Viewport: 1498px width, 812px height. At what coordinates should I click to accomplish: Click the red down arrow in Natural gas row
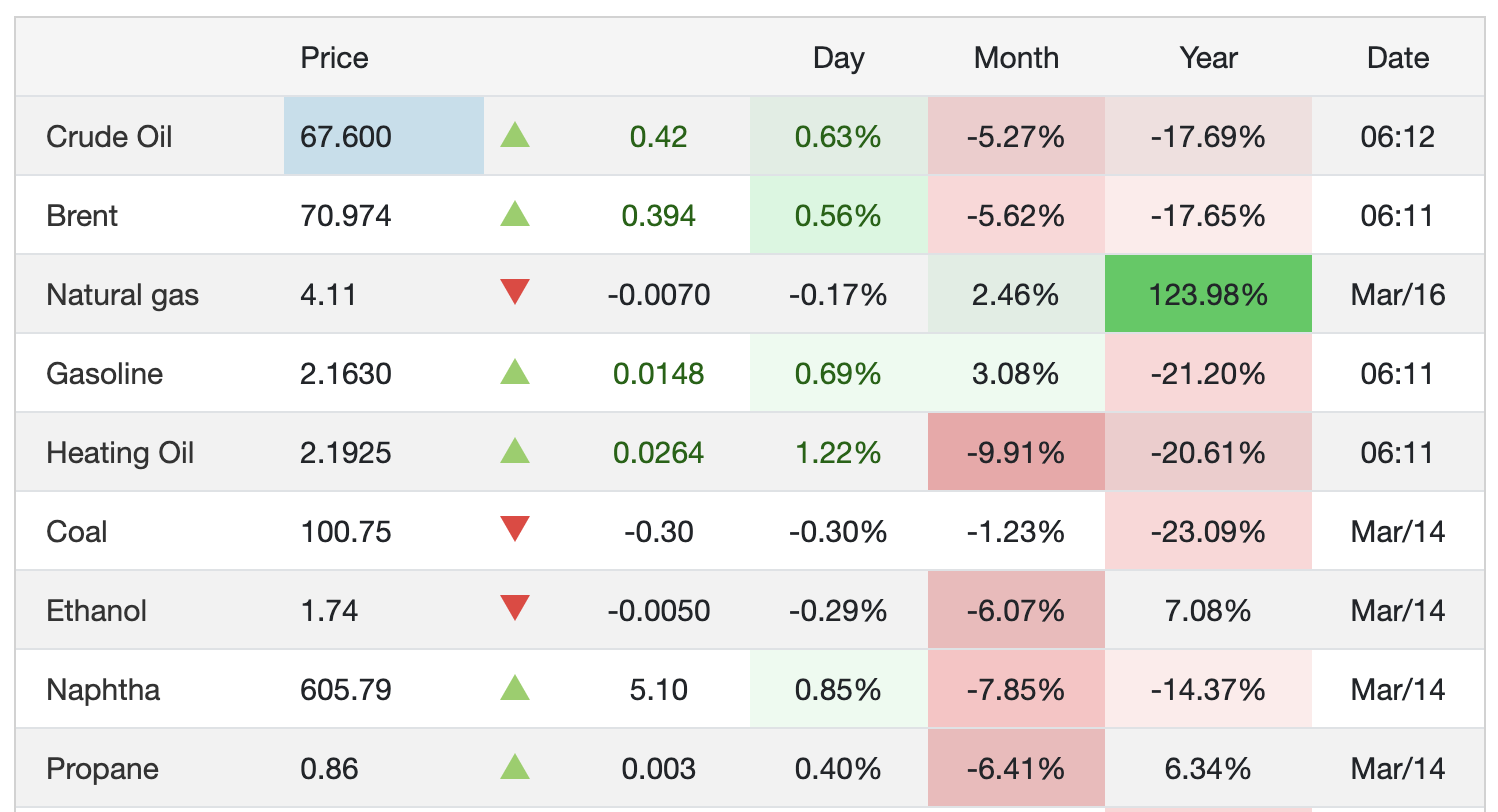[515, 292]
